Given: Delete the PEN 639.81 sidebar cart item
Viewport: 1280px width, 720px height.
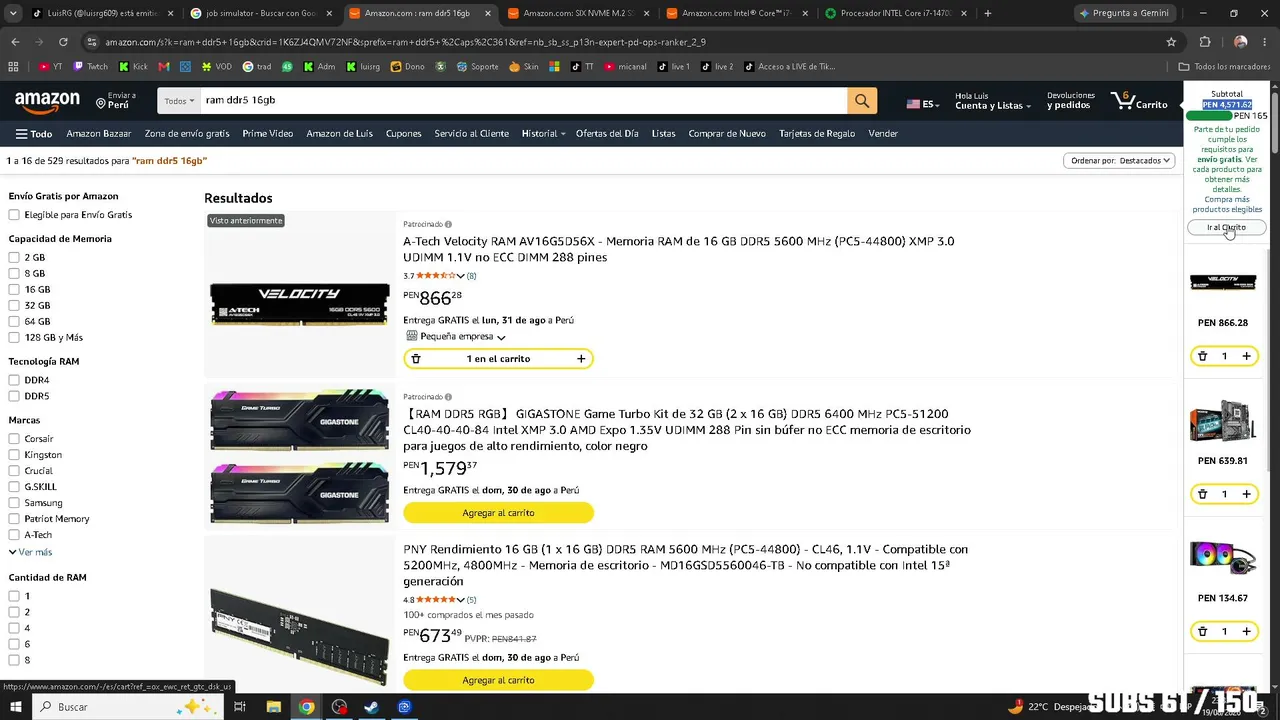Looking at the screenshot, I should [1202, 494].
